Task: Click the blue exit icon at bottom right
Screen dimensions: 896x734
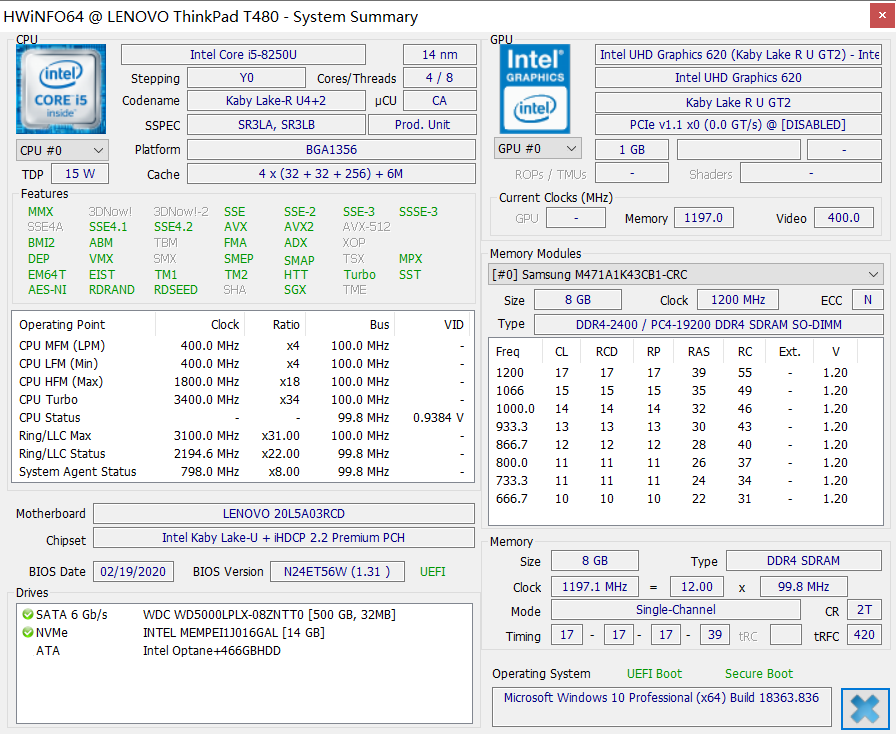Action: (865, 708)
